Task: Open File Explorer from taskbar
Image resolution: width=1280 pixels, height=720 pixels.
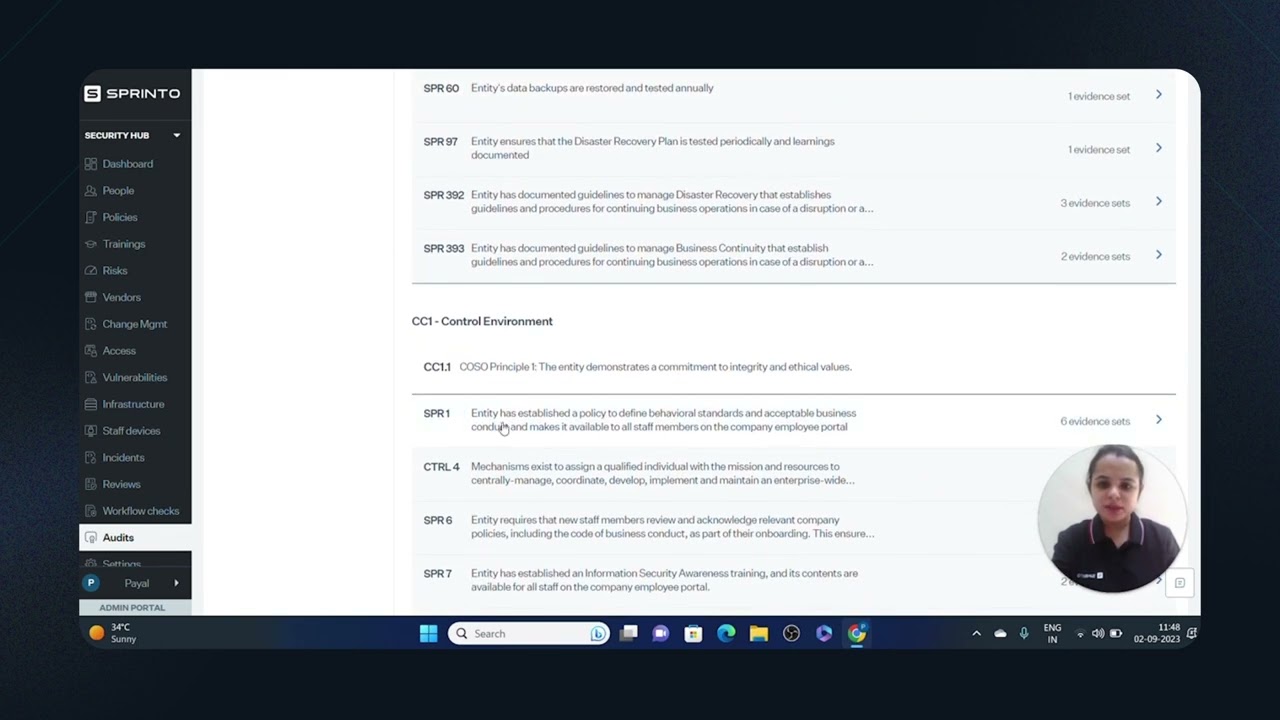Action: tap(758, 633)
